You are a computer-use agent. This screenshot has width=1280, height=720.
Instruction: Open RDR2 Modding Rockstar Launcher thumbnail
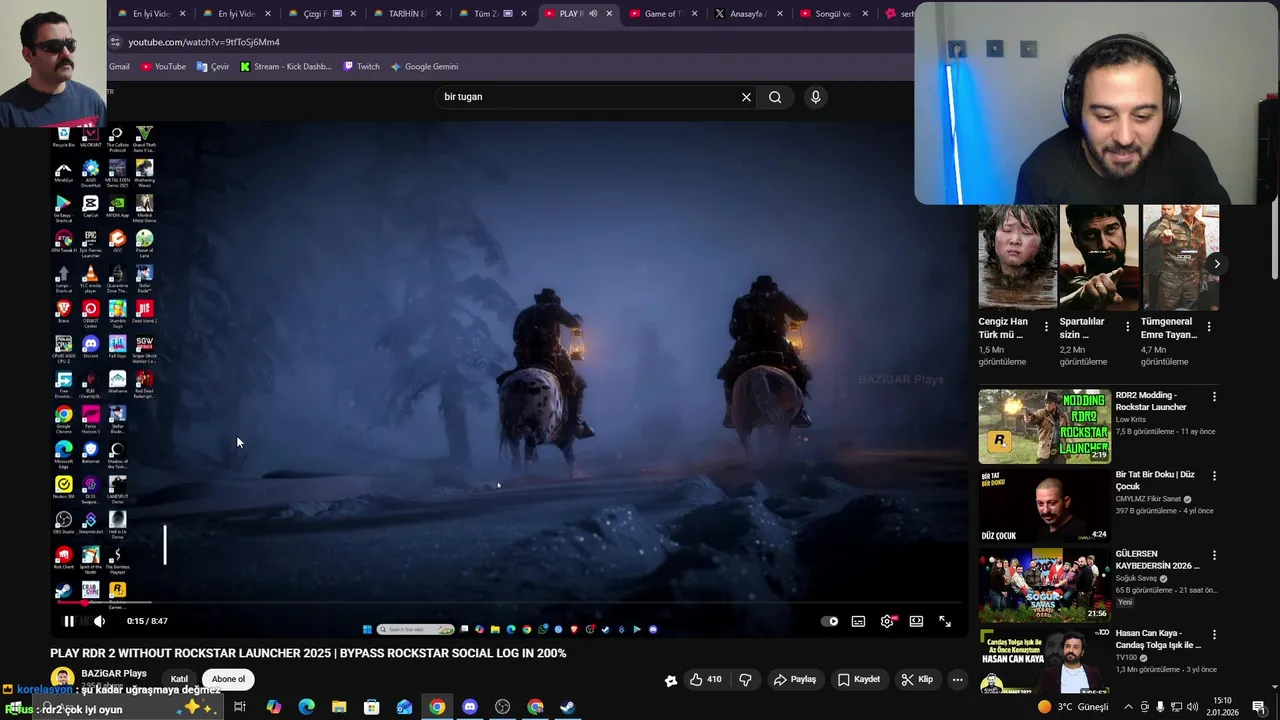pos(1044,427)
